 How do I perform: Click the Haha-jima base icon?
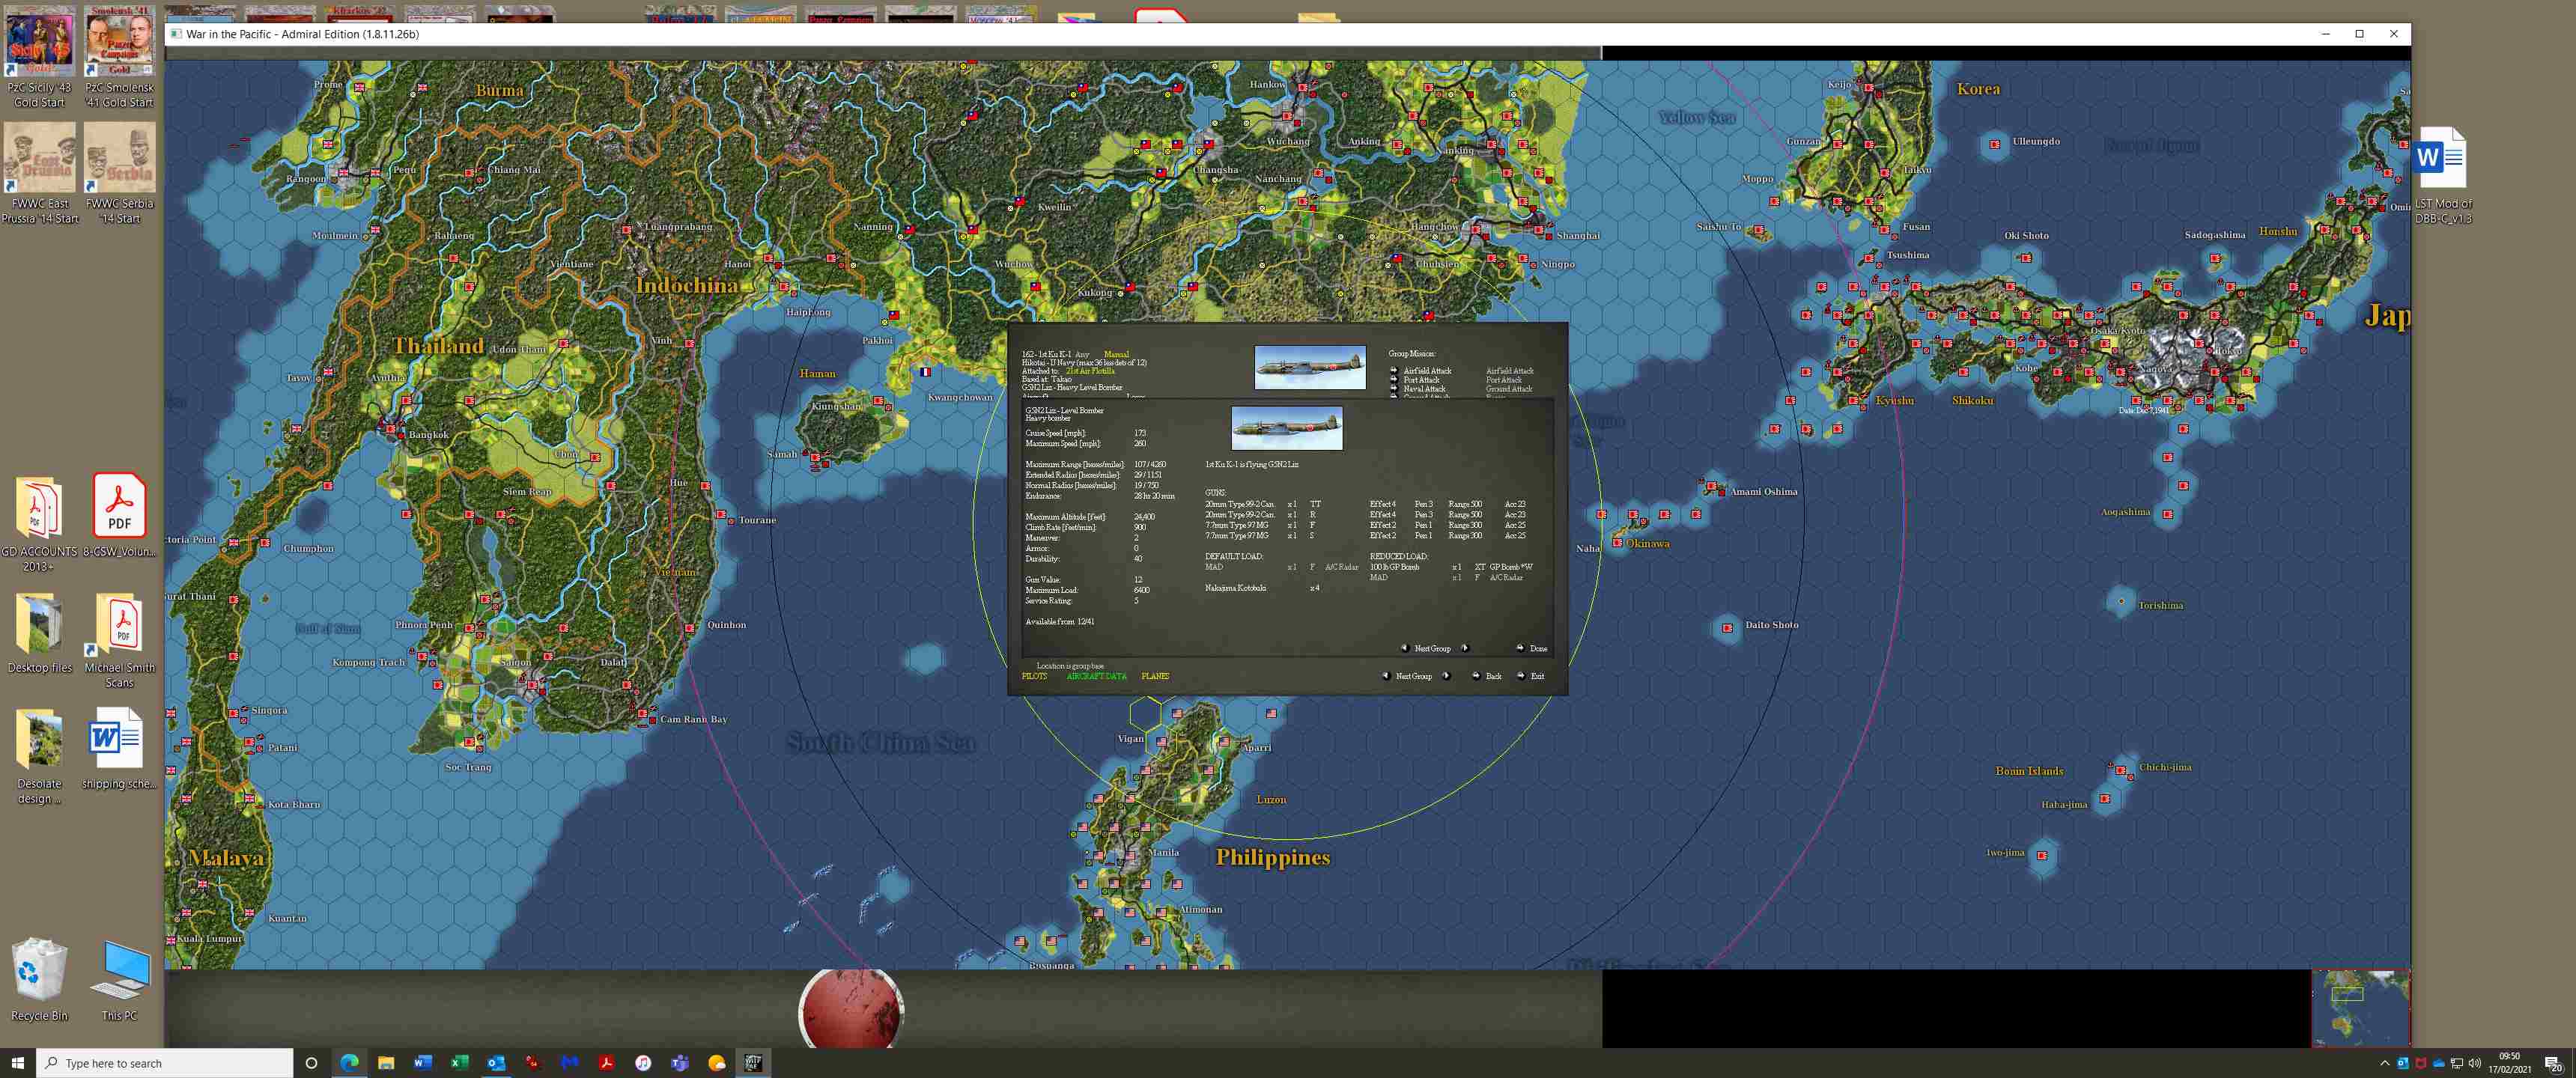pyautogui.click(x=2104, y=799)
